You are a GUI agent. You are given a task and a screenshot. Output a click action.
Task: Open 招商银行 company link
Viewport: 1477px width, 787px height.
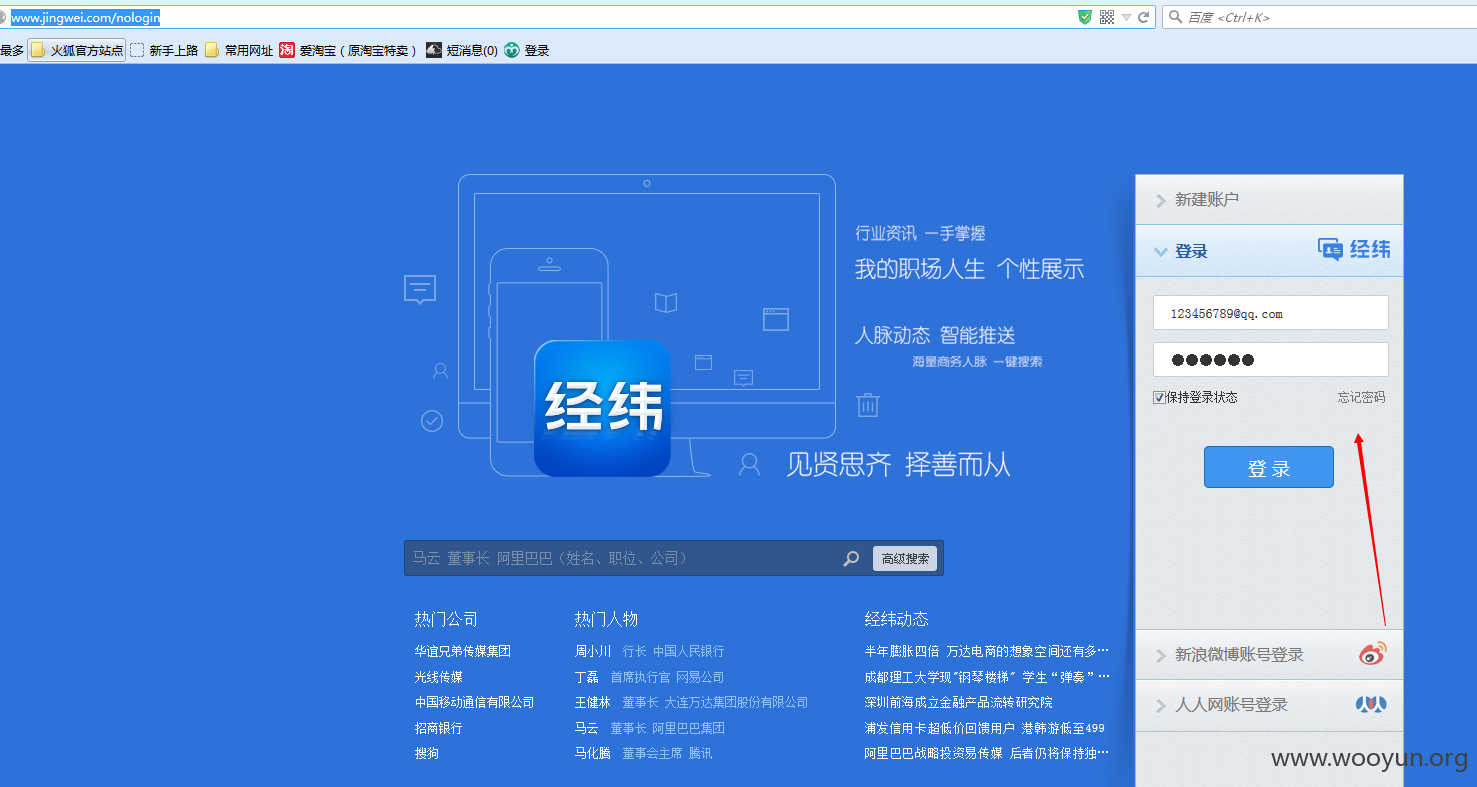click(439, 728)
